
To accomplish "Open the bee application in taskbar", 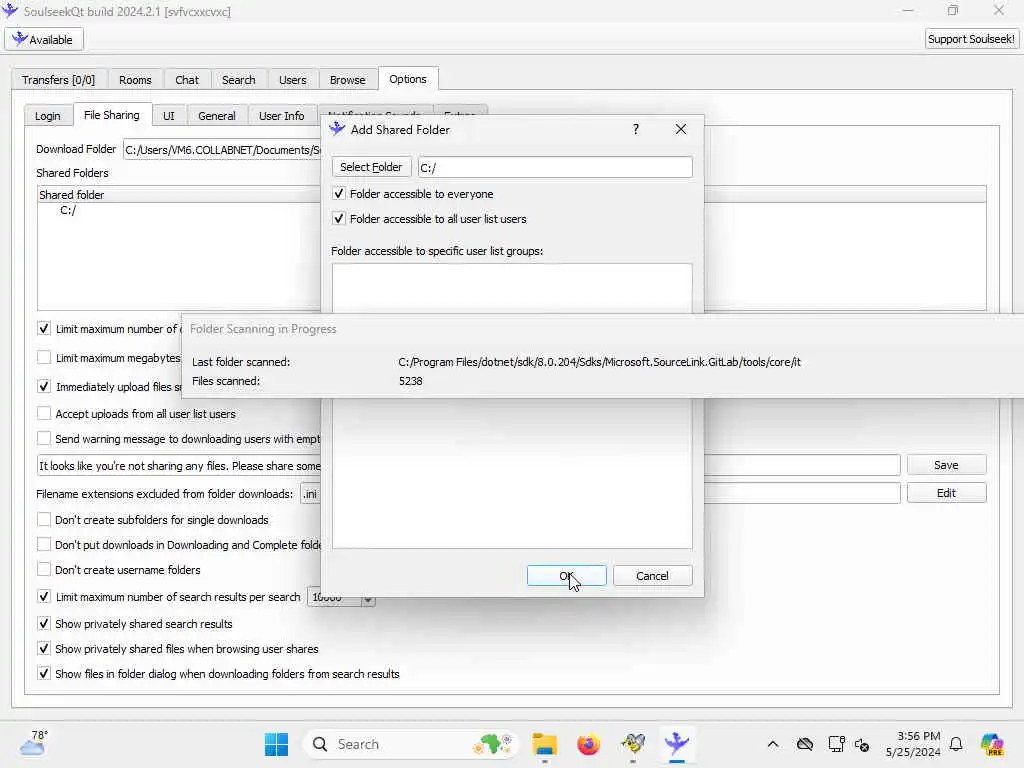I will 633,744.
